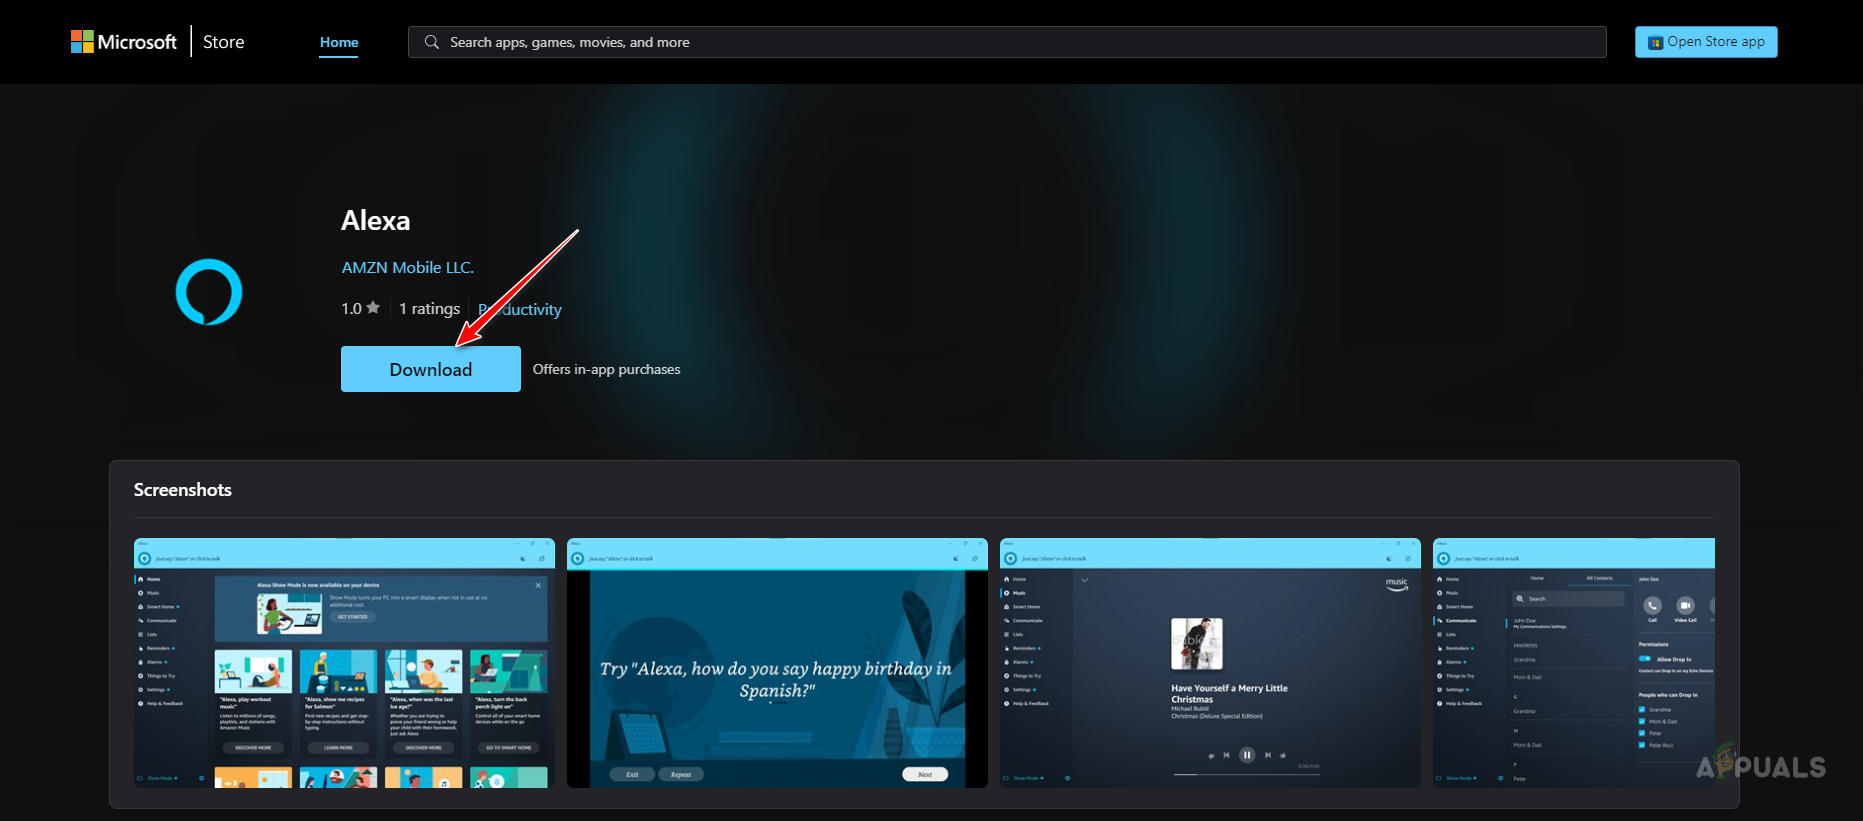The width and height of the screenshot is (1863, 821).
Task: Go to the Home tab
Action: (x=339, y=42)
